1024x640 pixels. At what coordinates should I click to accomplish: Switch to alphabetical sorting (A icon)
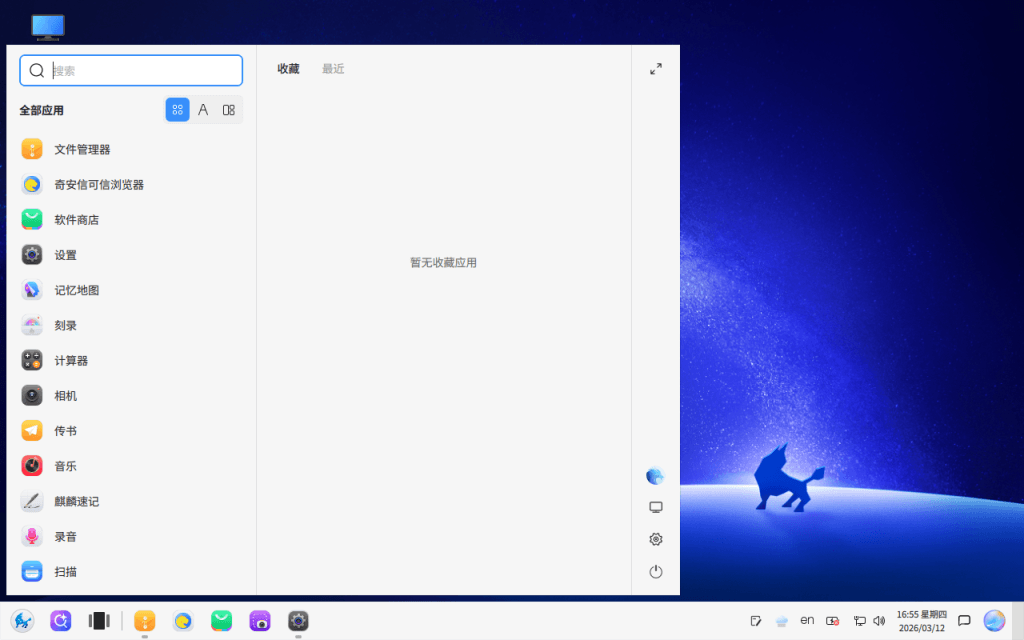pyautogui.click(x=203, y=110)
